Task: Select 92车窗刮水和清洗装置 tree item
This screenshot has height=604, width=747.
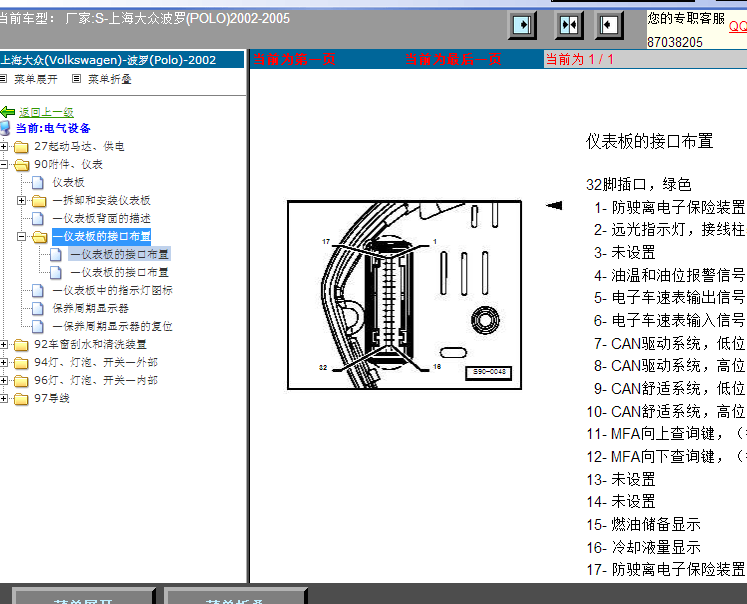Action: (x=91, y=344)
